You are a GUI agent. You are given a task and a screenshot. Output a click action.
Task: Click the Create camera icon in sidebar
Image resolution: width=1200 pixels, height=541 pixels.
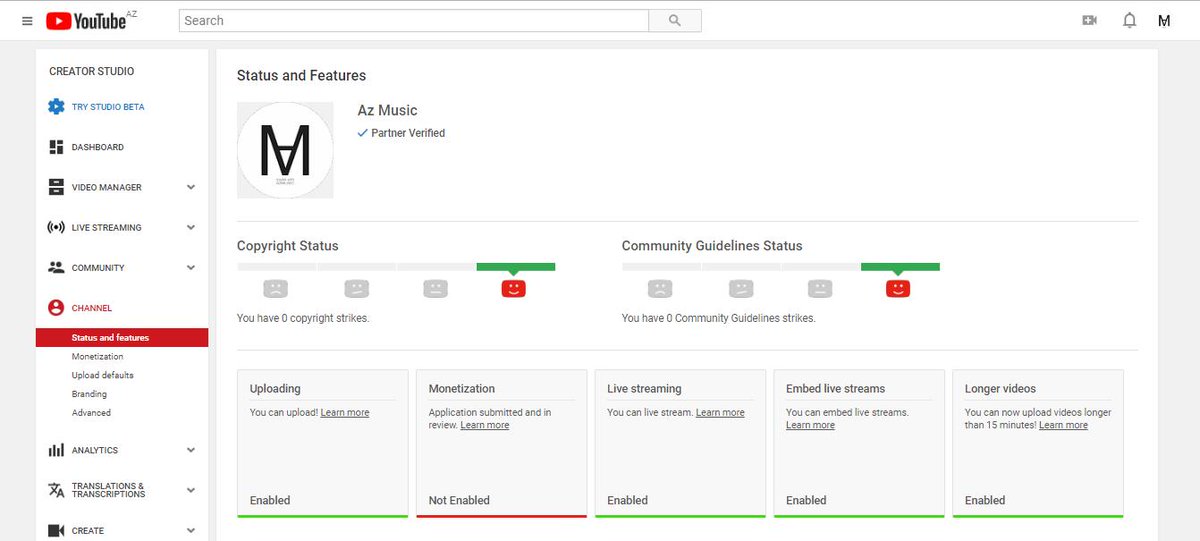(56, 530)
